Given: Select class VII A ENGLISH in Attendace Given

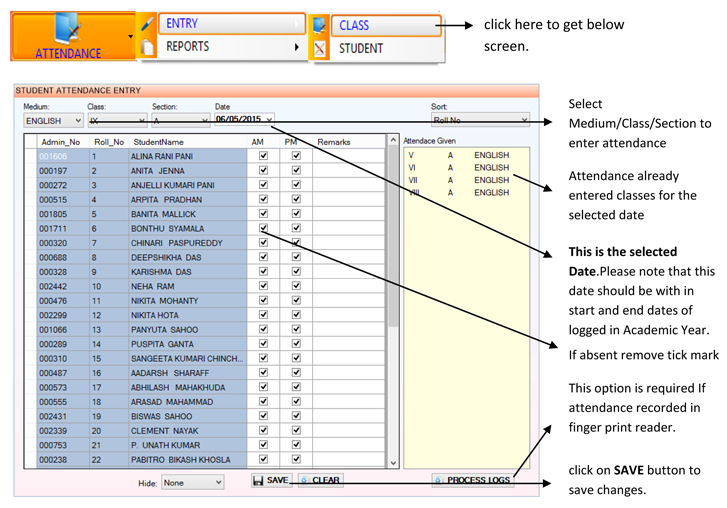Looking at the screenshot, I should pos(459,180).
